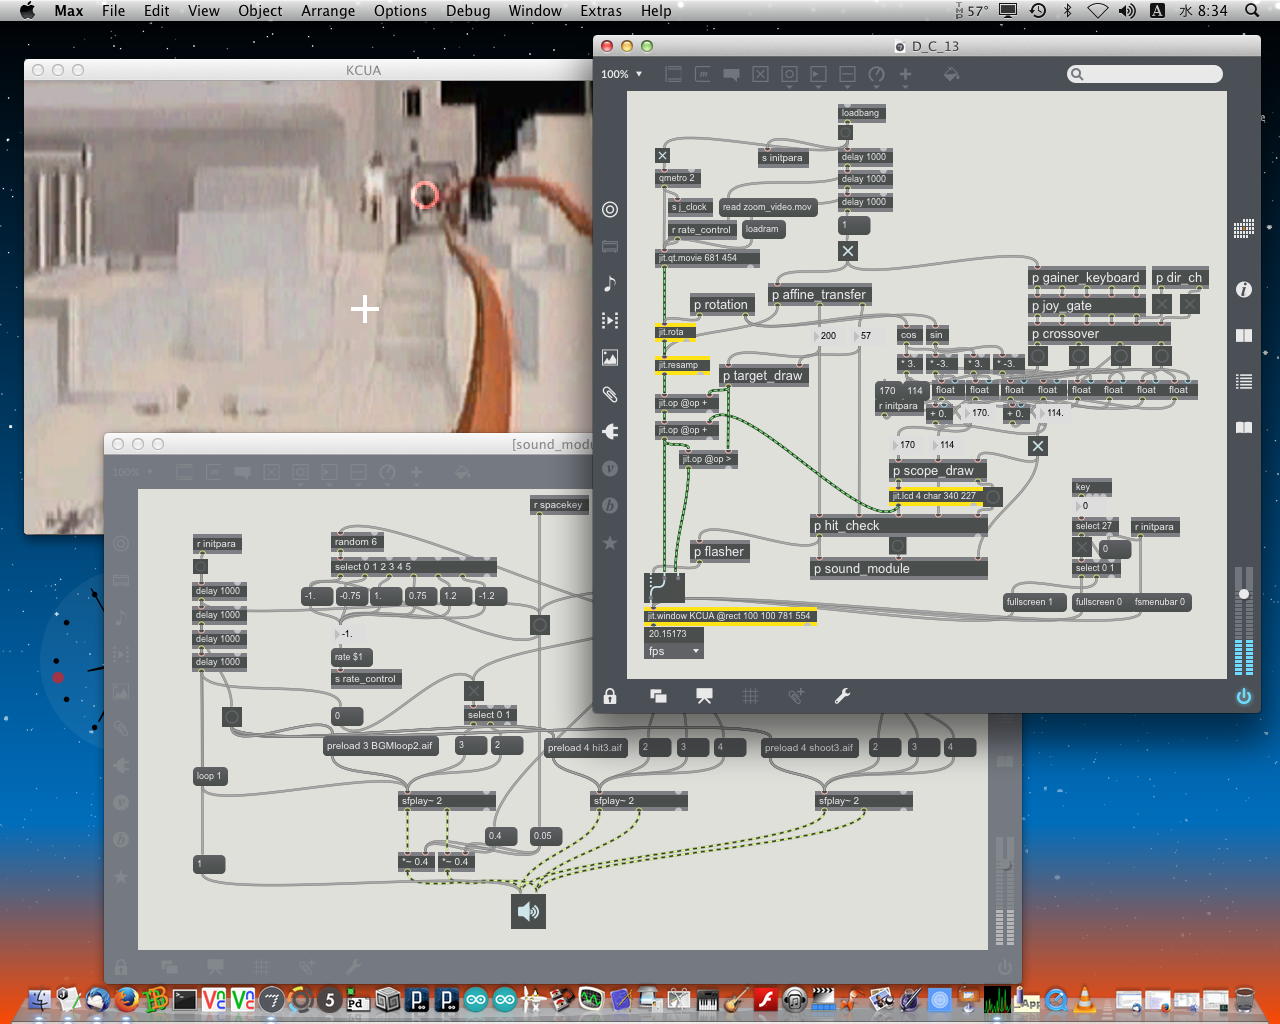Image resolution: width=1280 pixels, height=1024 pixels.
Task: Click the 'loop 1' message in sound_module
Action: [x=211, y=776]
